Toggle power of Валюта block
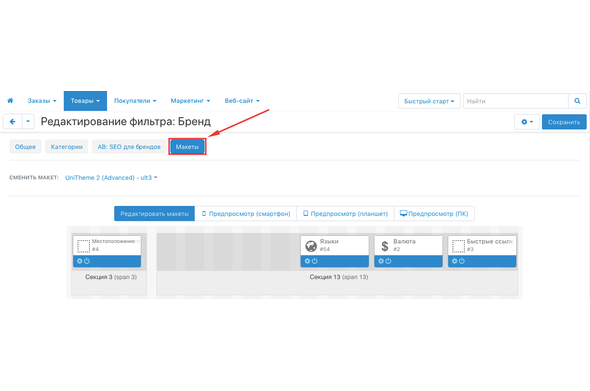Image resolution: width=590 pixels, height=391 pixels. tap(388, 261)
